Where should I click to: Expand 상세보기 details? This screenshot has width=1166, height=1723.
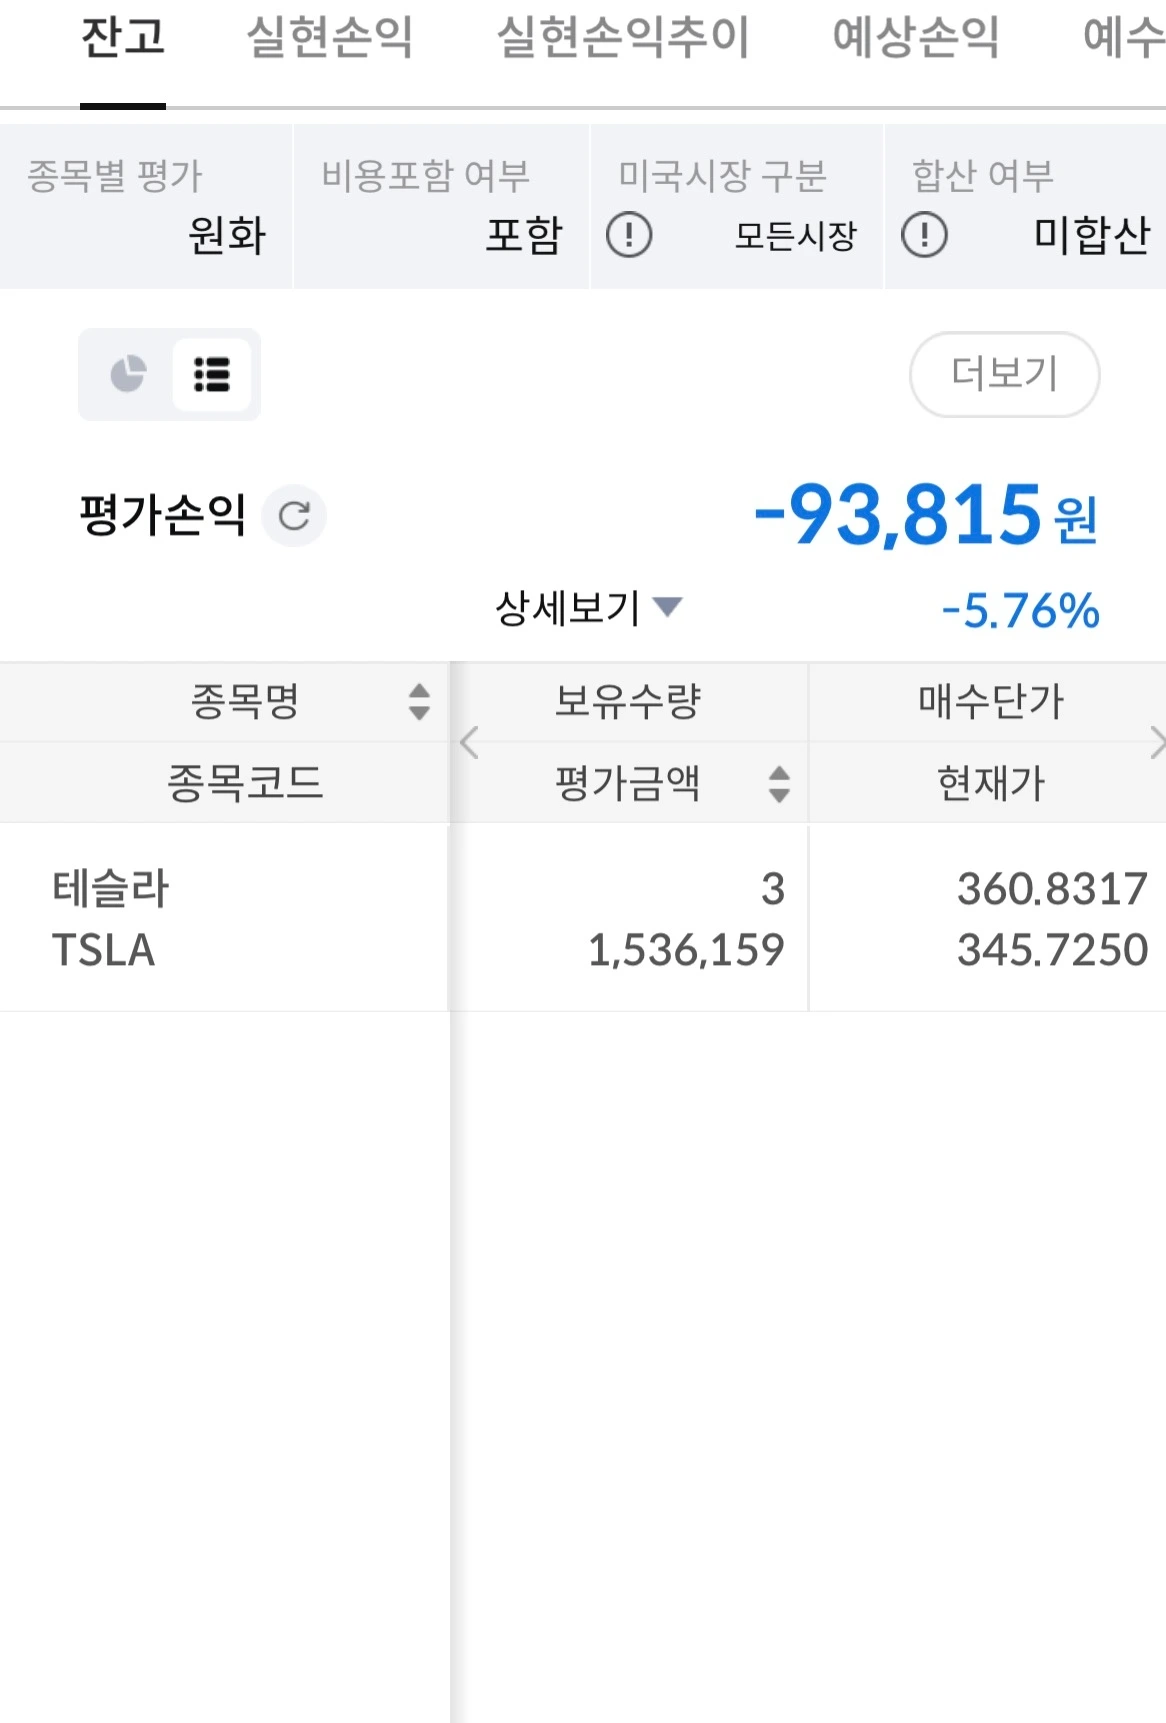(589, 607)
